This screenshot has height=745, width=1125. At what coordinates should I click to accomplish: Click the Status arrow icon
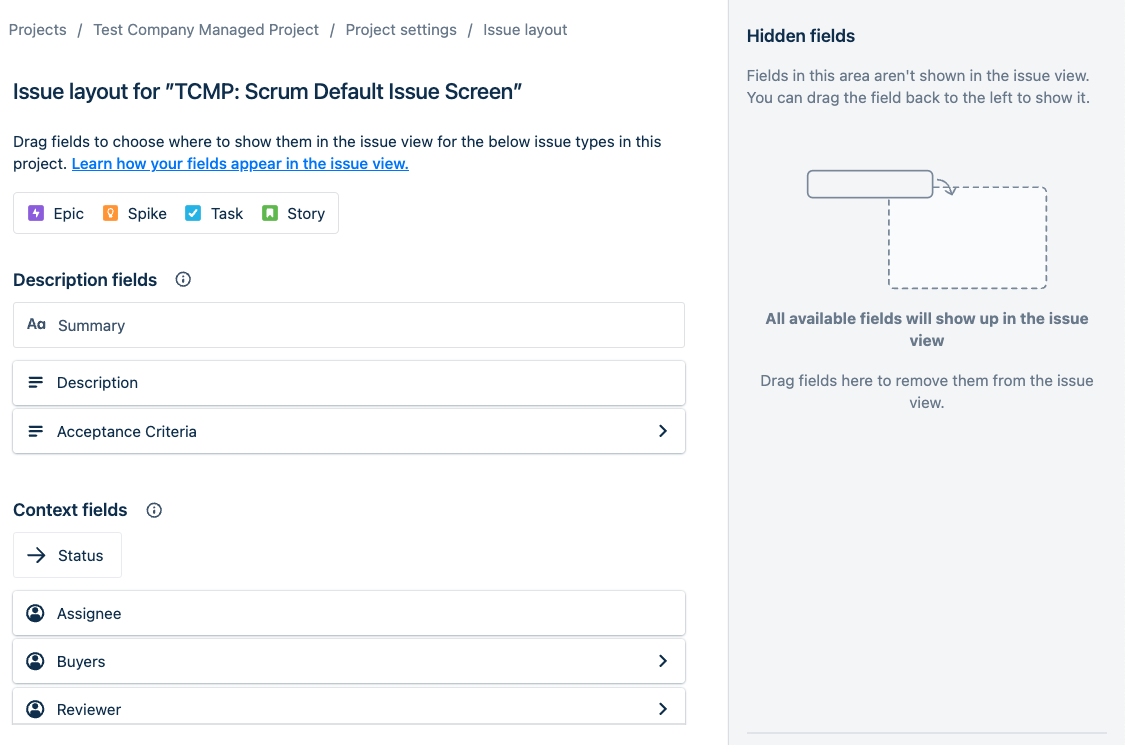36,556
